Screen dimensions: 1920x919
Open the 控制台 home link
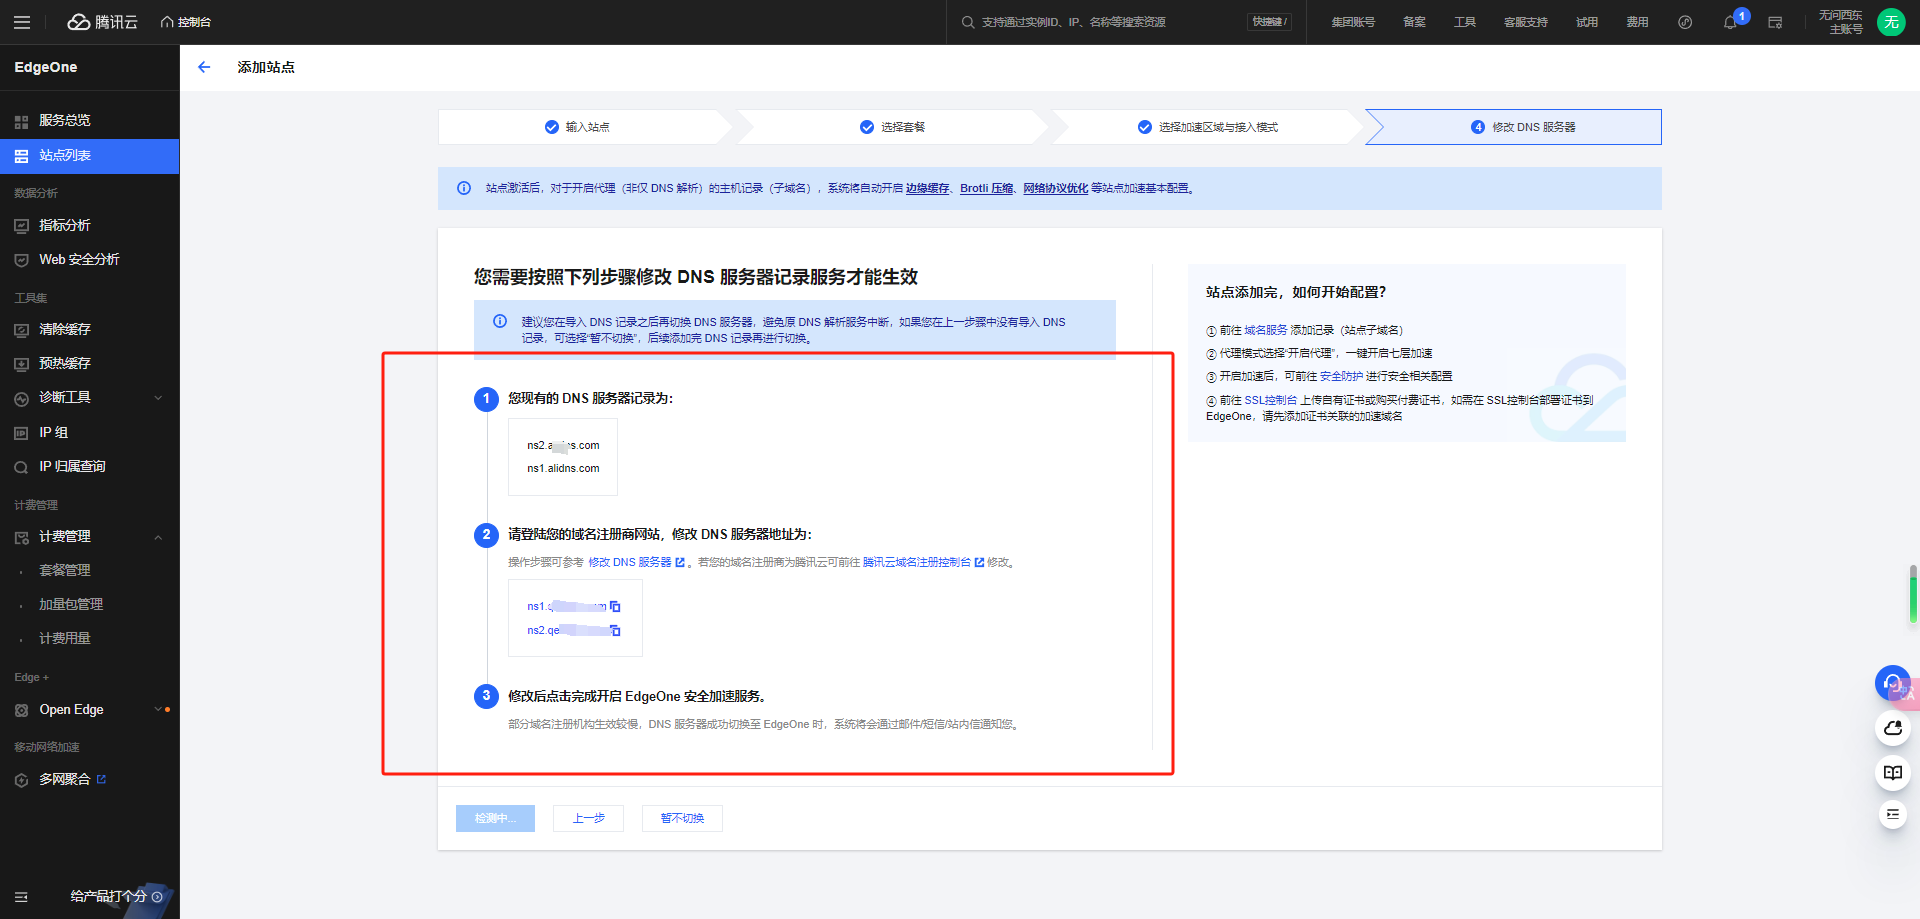point(186,22)
